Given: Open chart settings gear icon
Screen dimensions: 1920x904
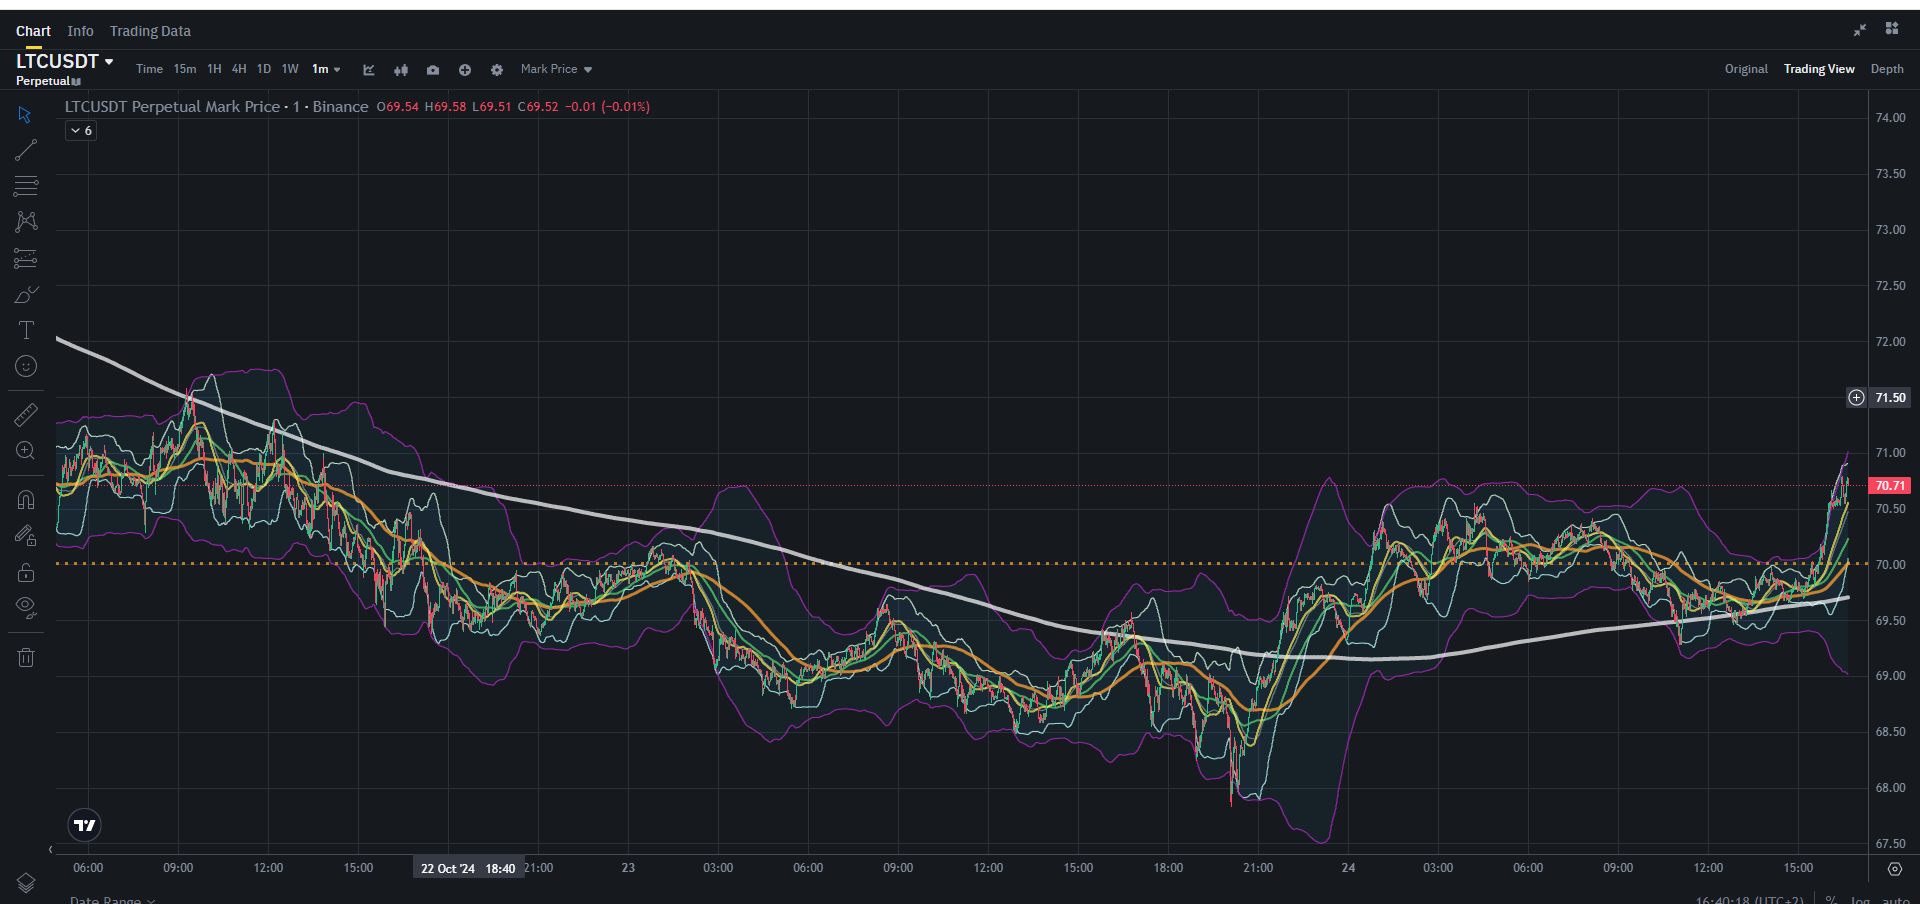Looking at the screenshot, I should point(497,70).
